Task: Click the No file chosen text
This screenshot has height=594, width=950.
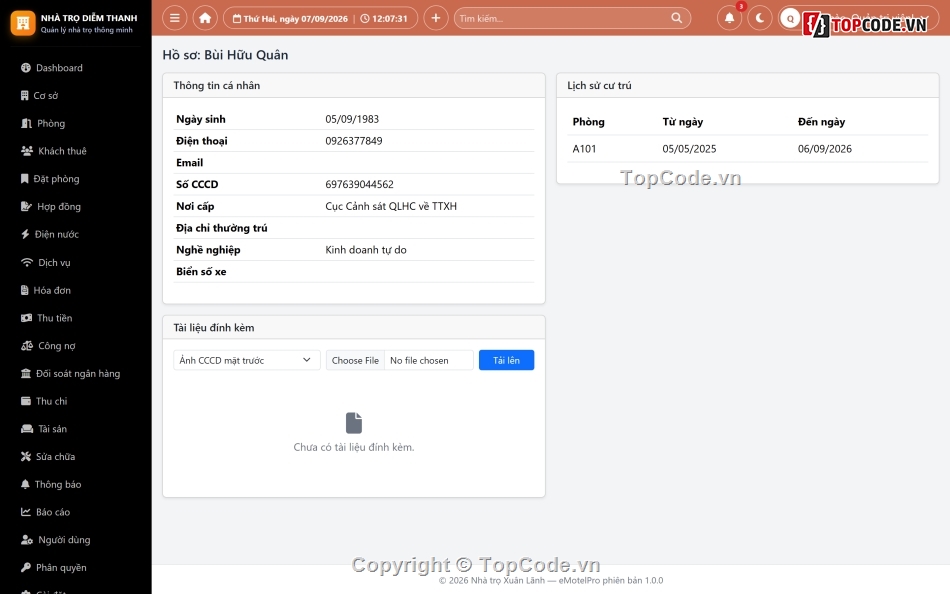Action: coord(419,360)
